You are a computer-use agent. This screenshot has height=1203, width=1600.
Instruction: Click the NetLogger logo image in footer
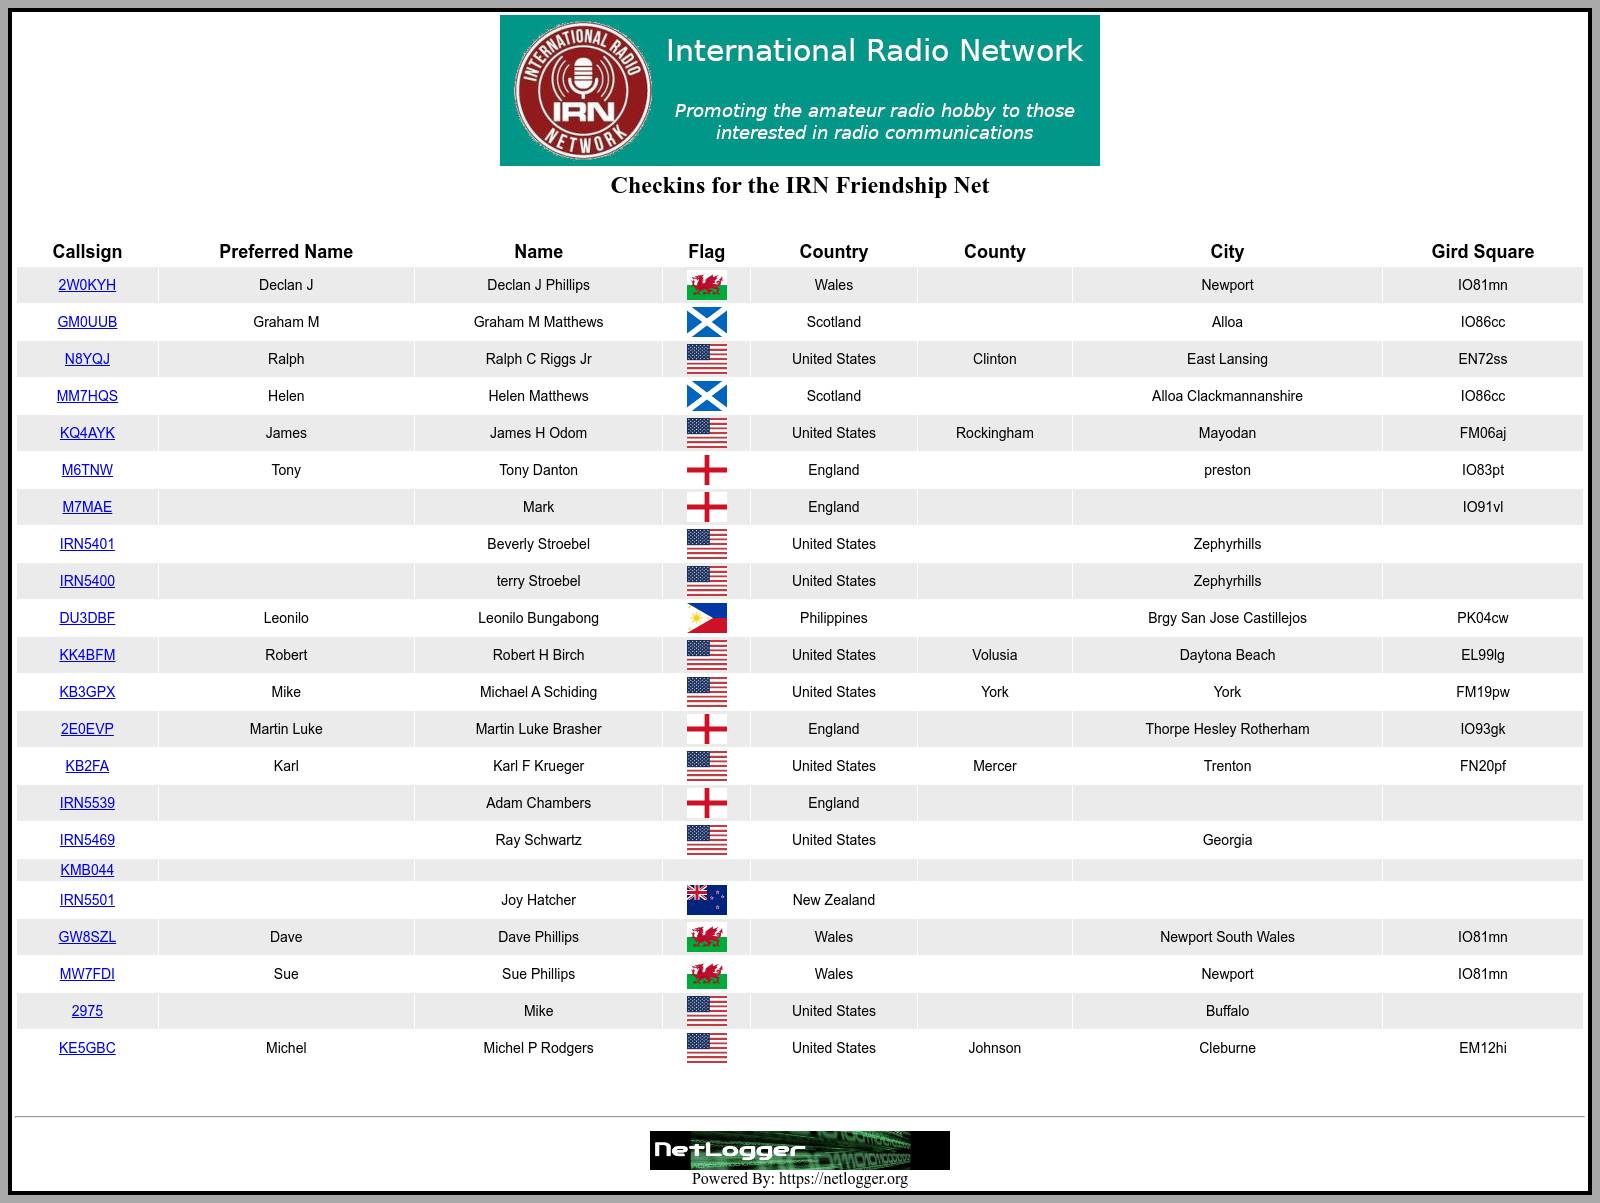point(799,1150)
